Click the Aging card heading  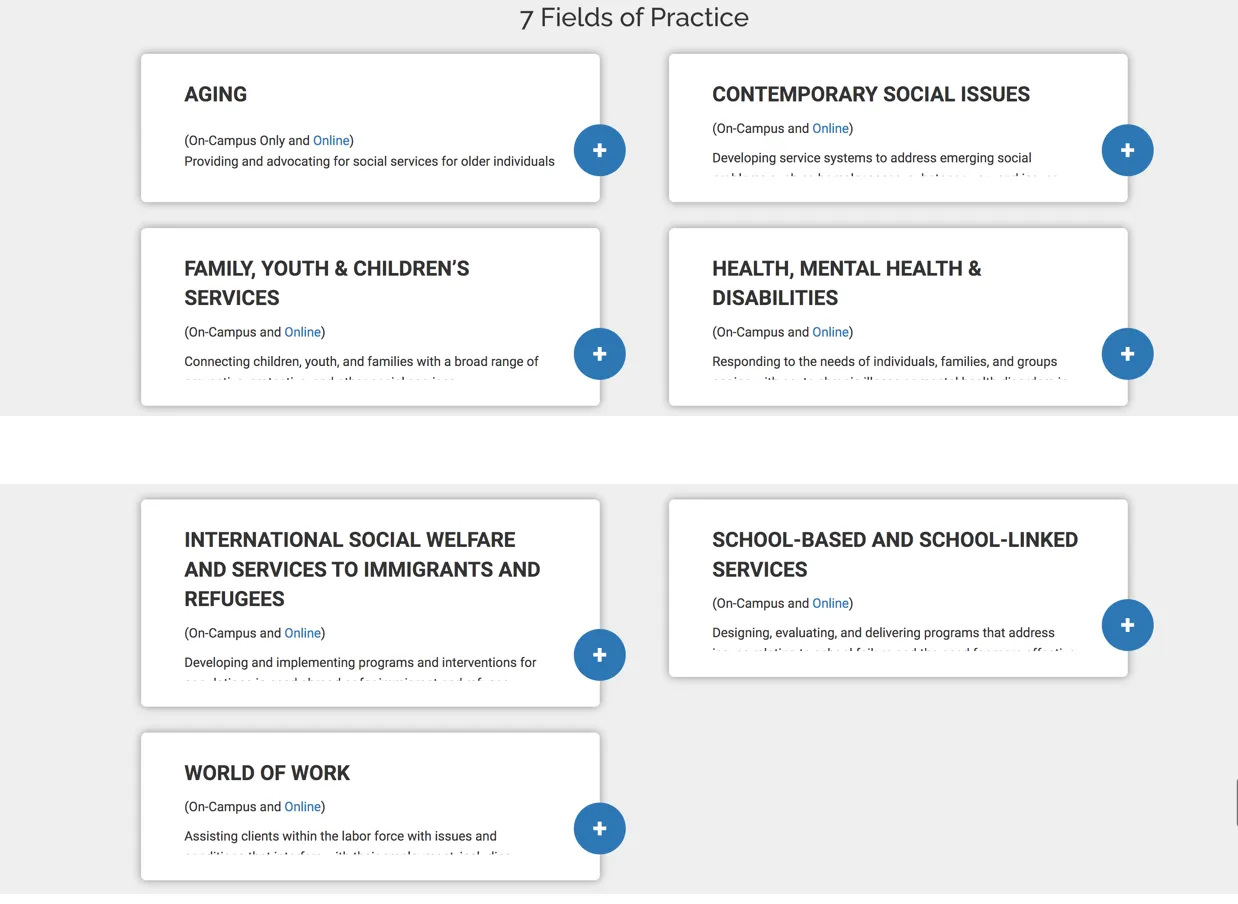click(215, 95)
